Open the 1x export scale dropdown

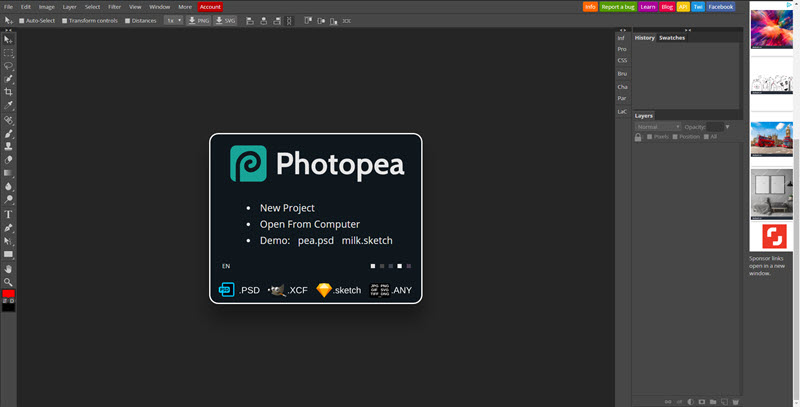click(x=173, y=21)
